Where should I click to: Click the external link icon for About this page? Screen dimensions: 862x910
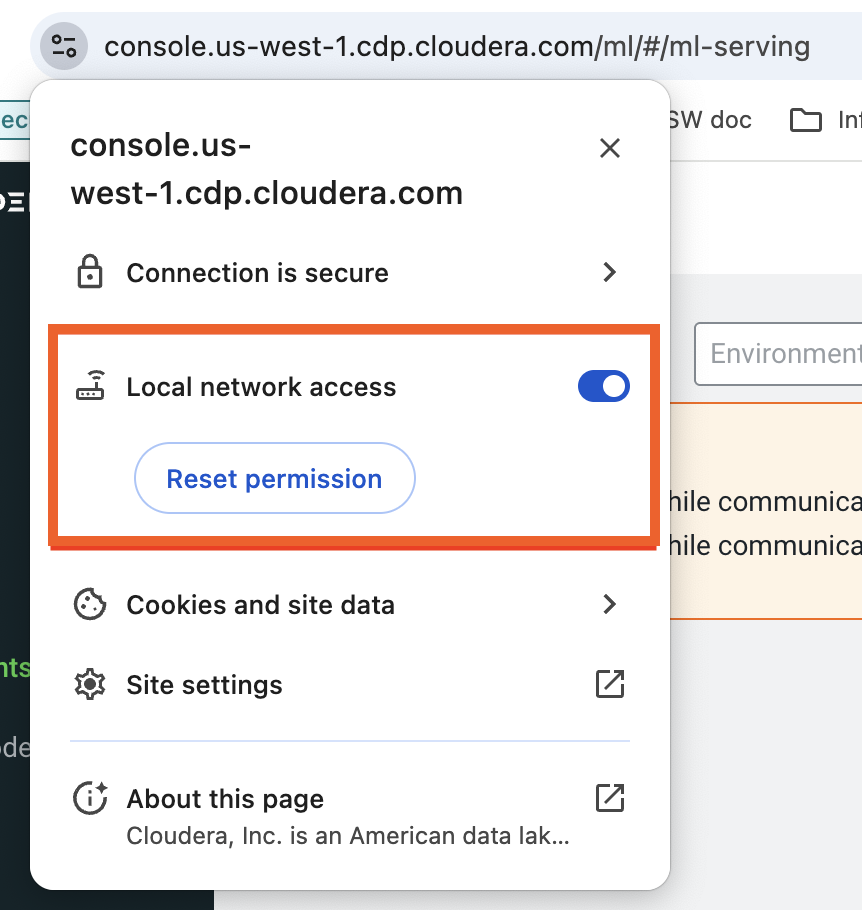(609, 799)
